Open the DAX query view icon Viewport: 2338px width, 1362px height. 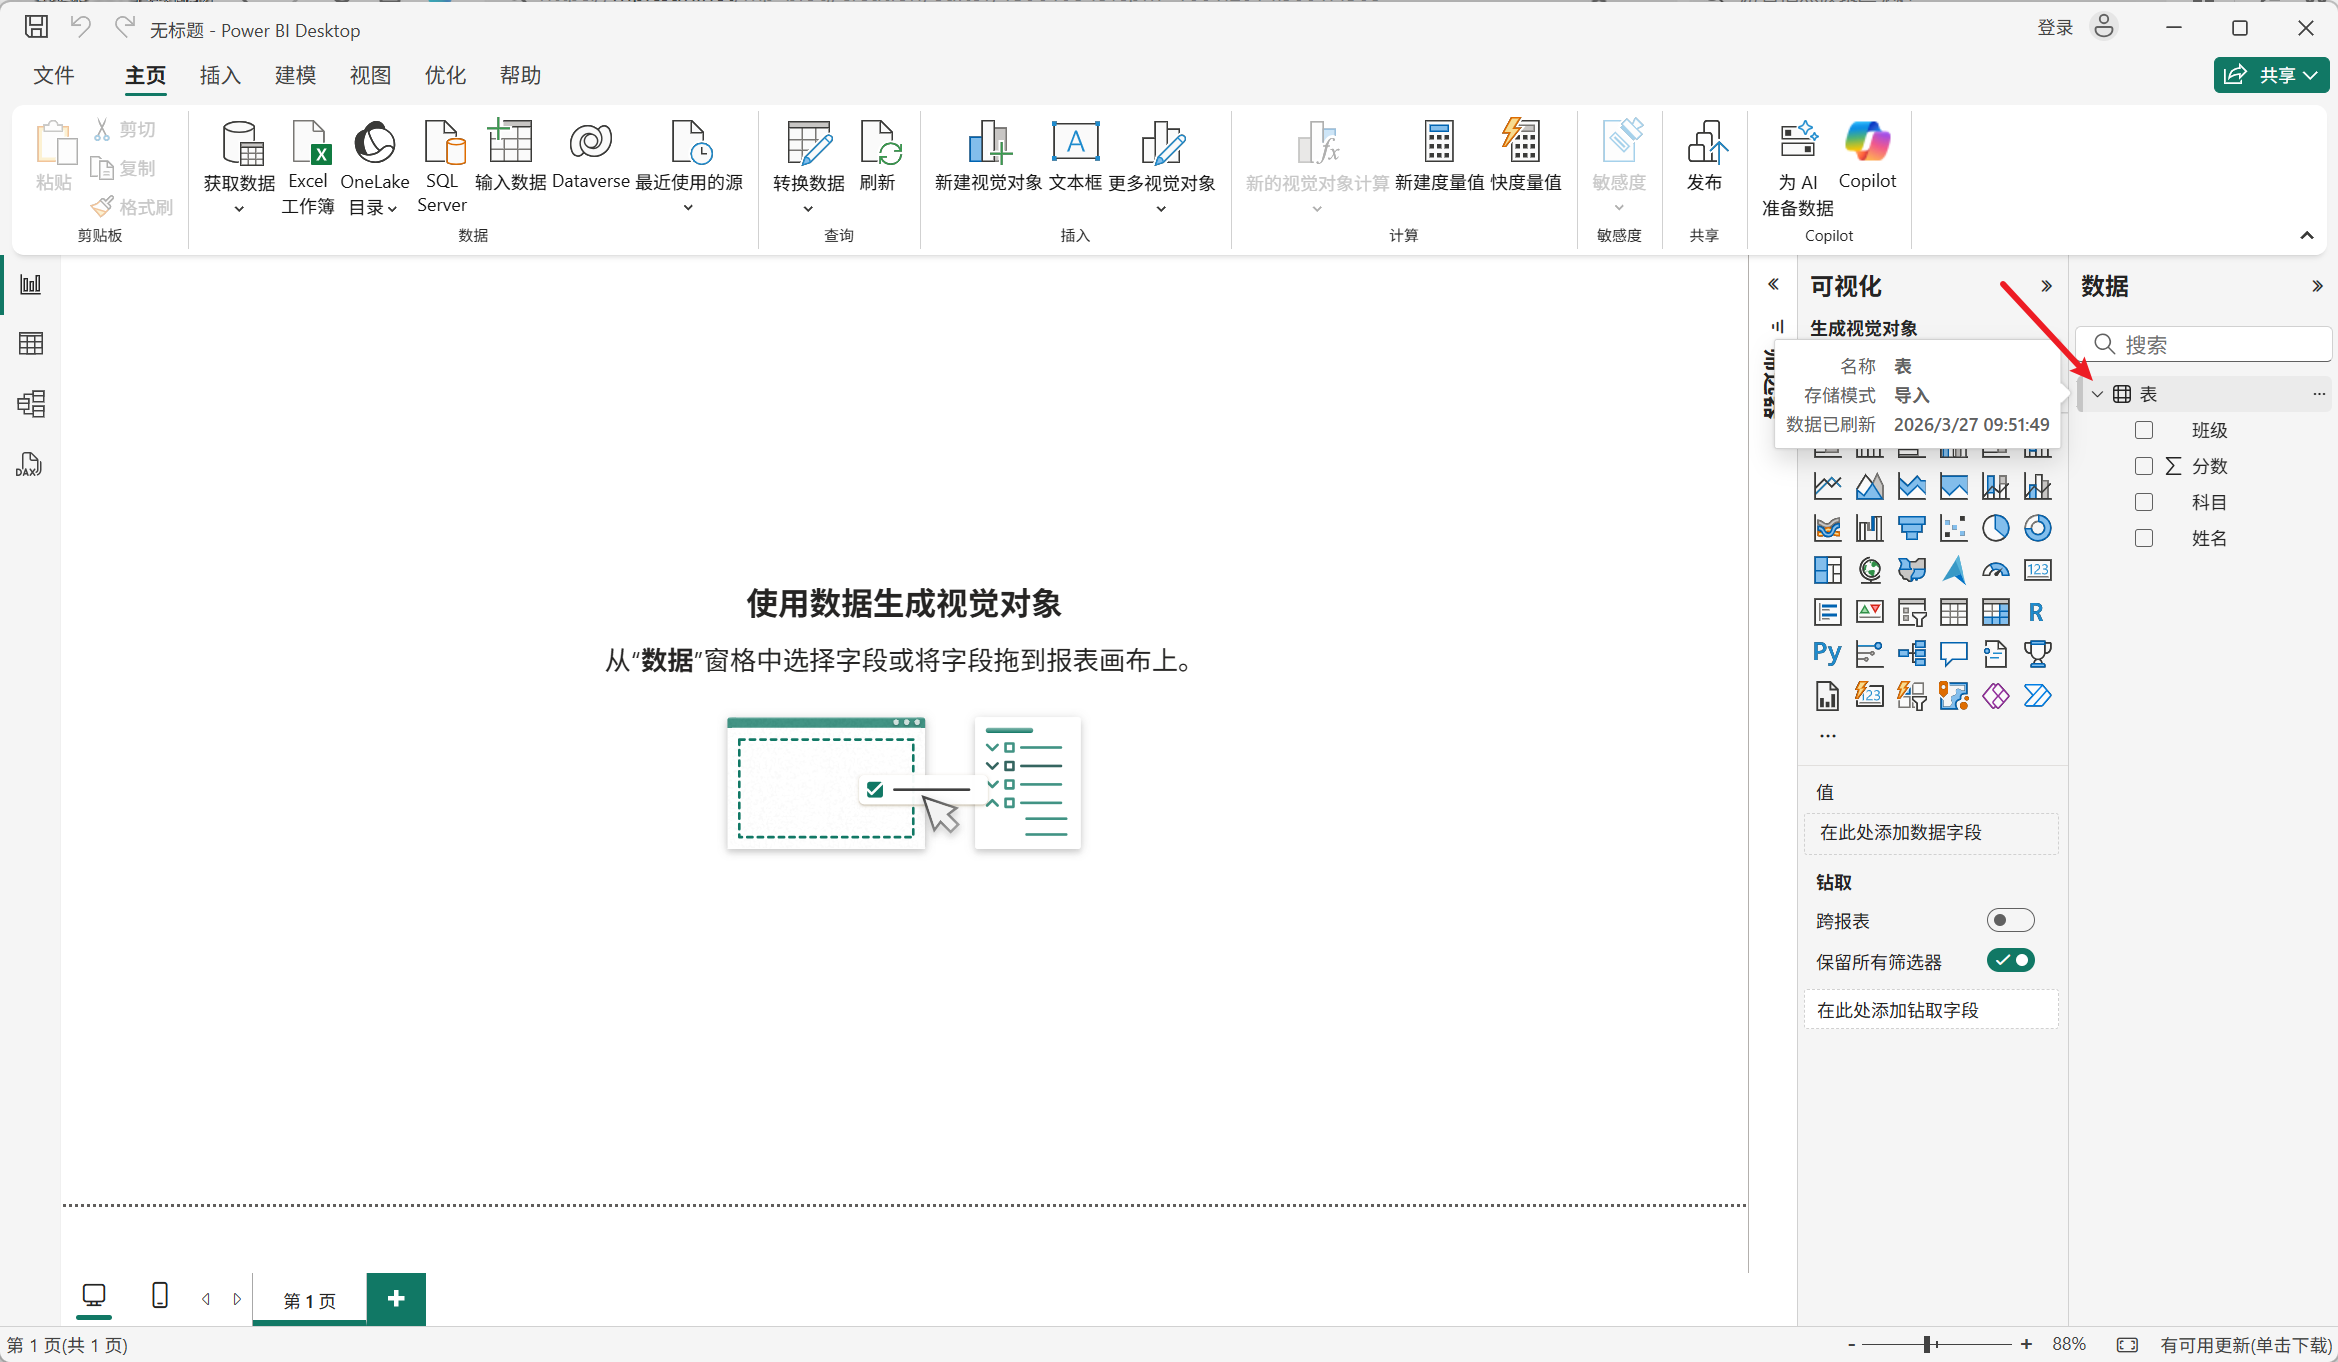(29, 464)
